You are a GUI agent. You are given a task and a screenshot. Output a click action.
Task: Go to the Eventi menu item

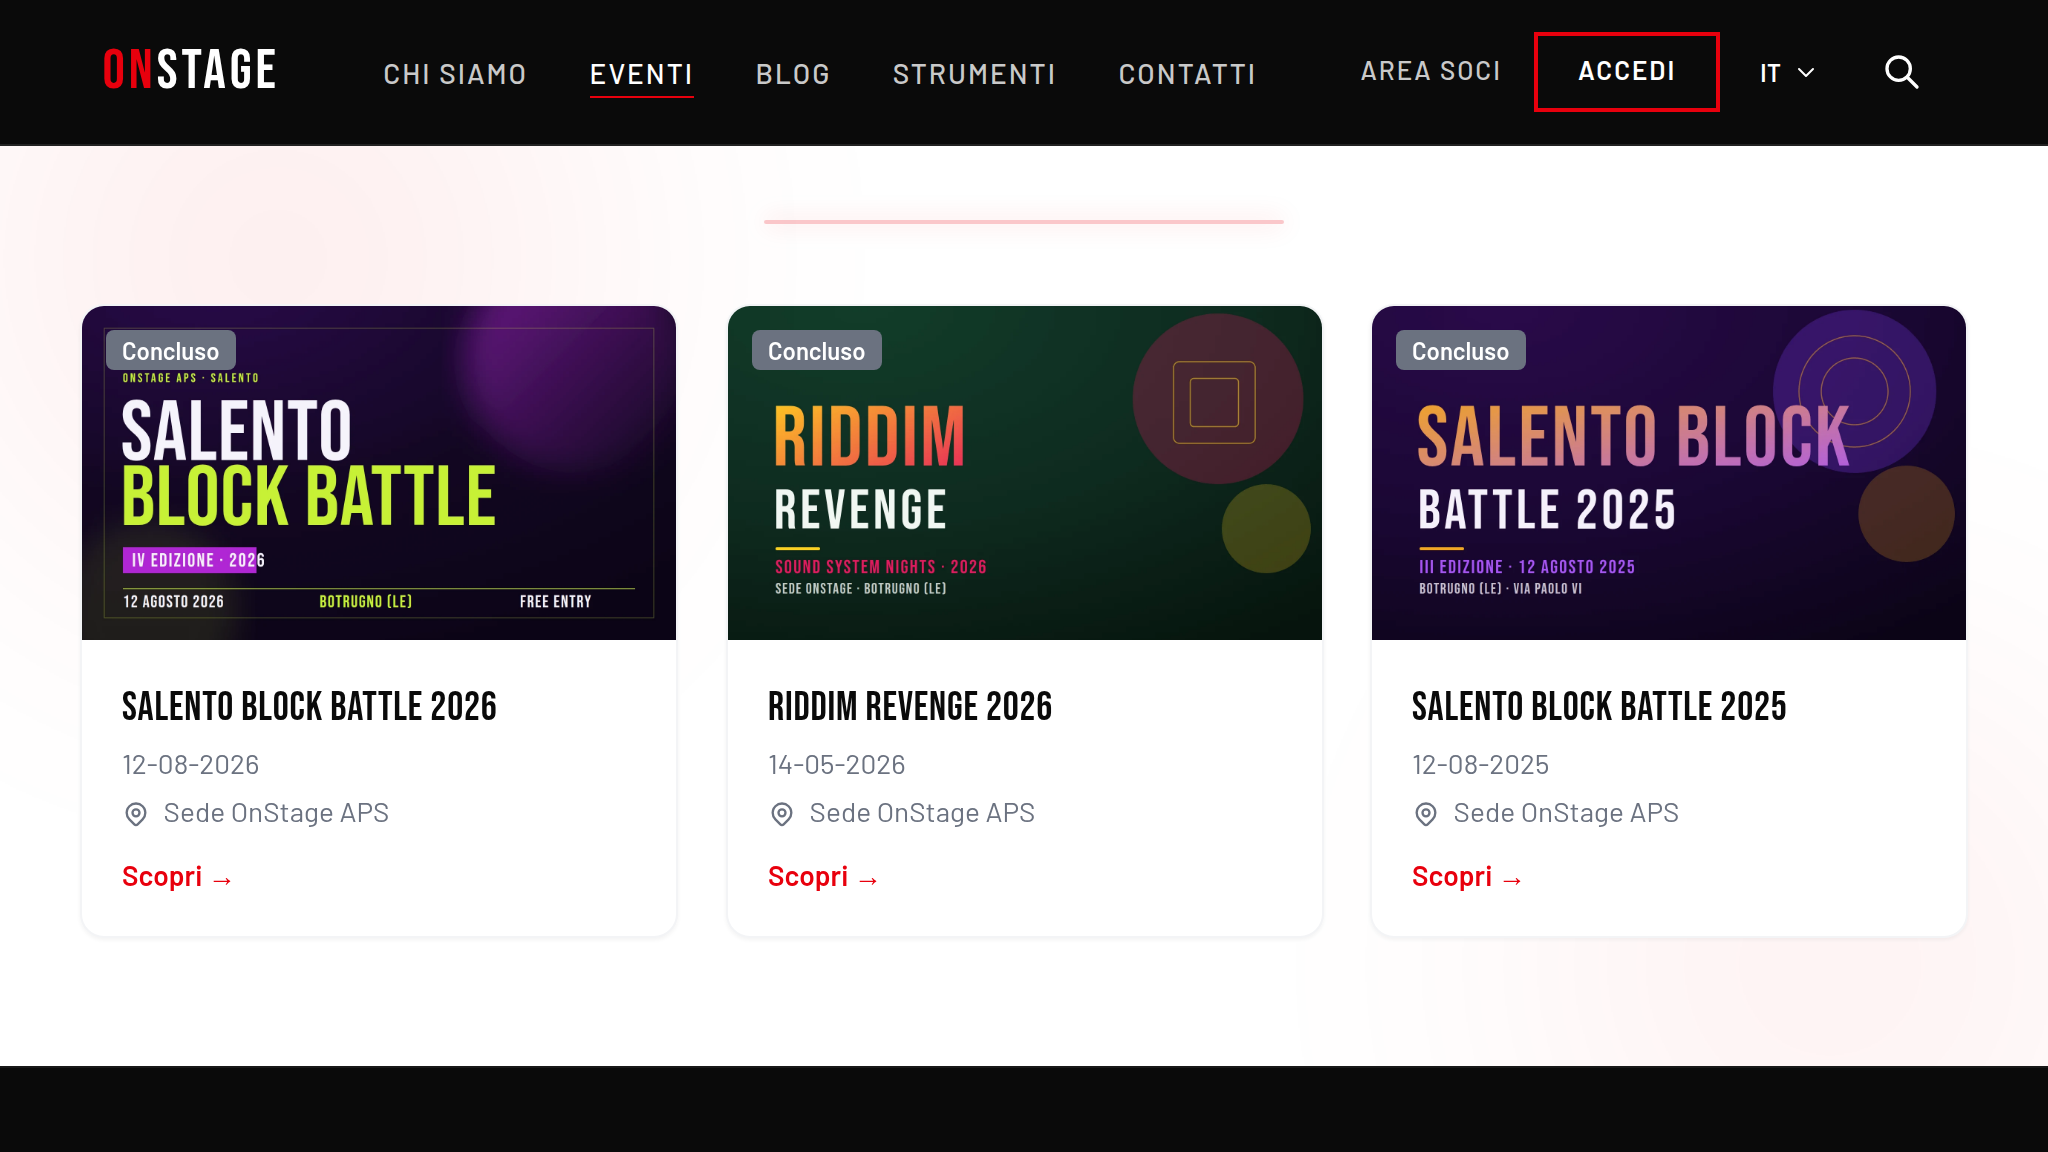point(641,74)
